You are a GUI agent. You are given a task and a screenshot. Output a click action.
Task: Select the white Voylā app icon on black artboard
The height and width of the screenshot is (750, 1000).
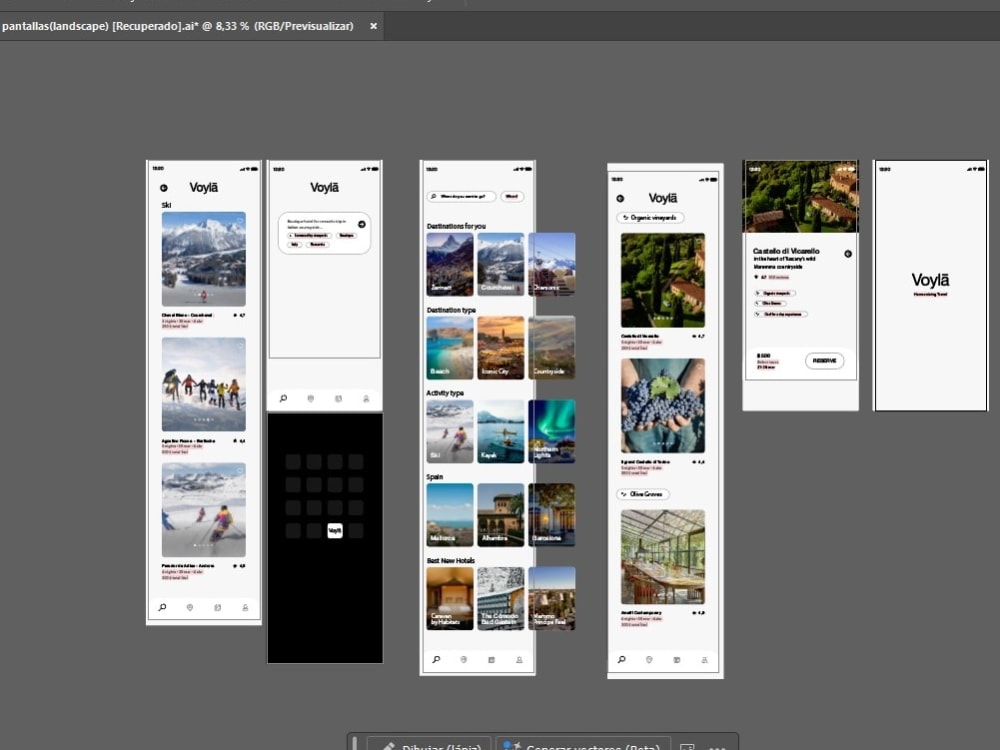(335, 530)
